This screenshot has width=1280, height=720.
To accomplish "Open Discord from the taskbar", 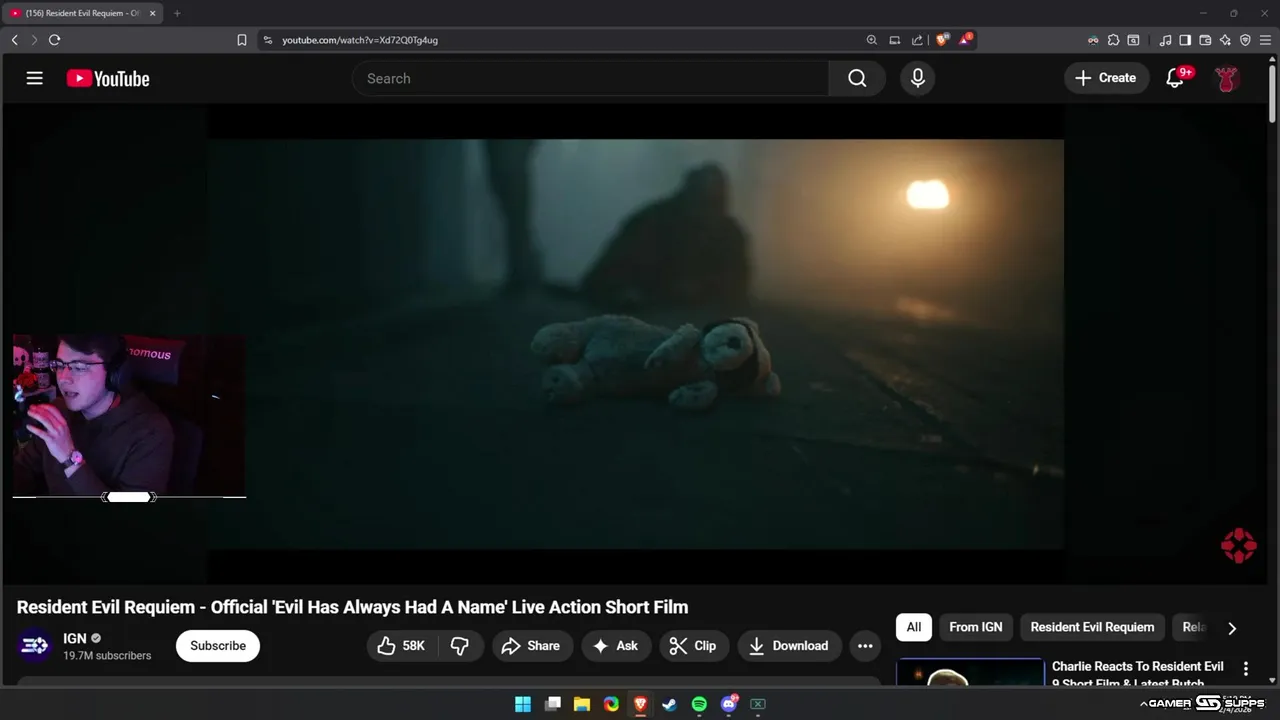I will 729,704.
